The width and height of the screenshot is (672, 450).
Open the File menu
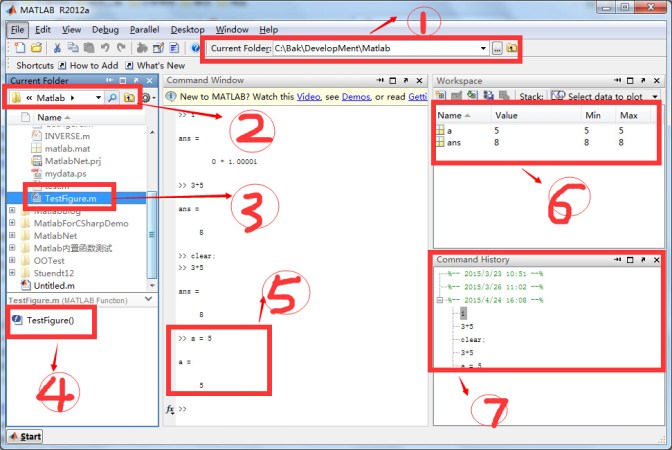(18, 30)
